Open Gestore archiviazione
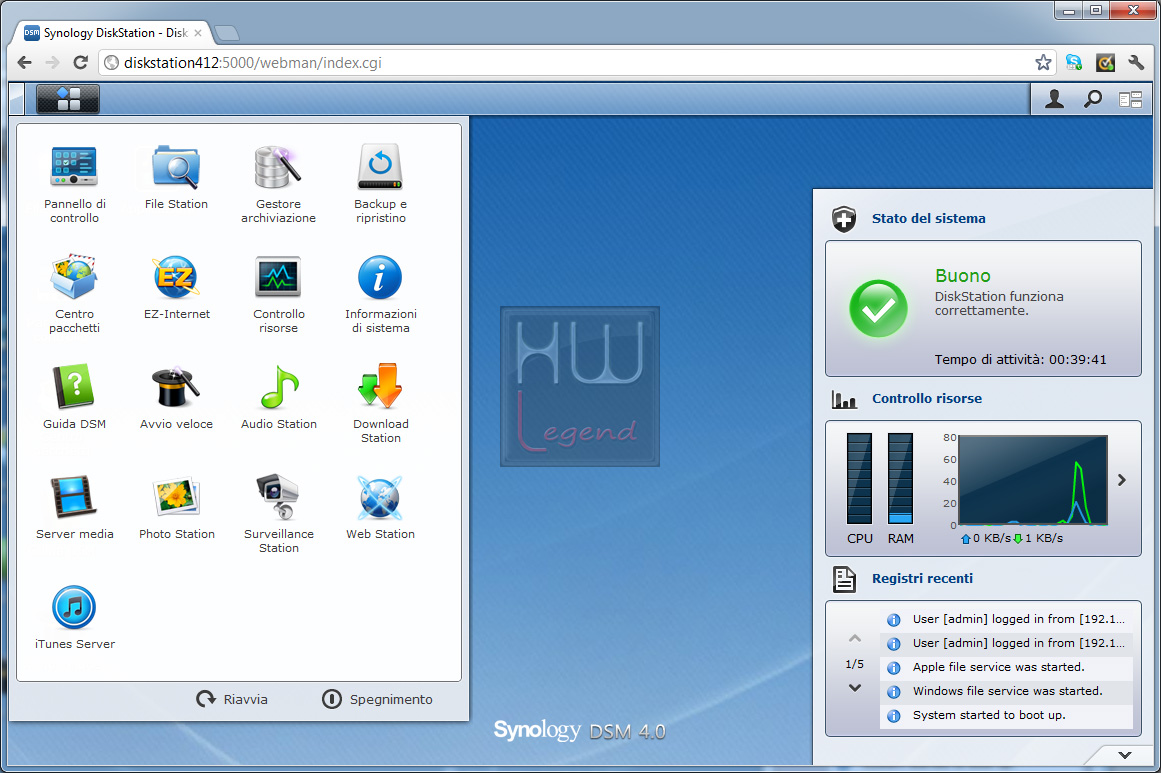Viewport: 1161px width, 773px height. point(278,183)
